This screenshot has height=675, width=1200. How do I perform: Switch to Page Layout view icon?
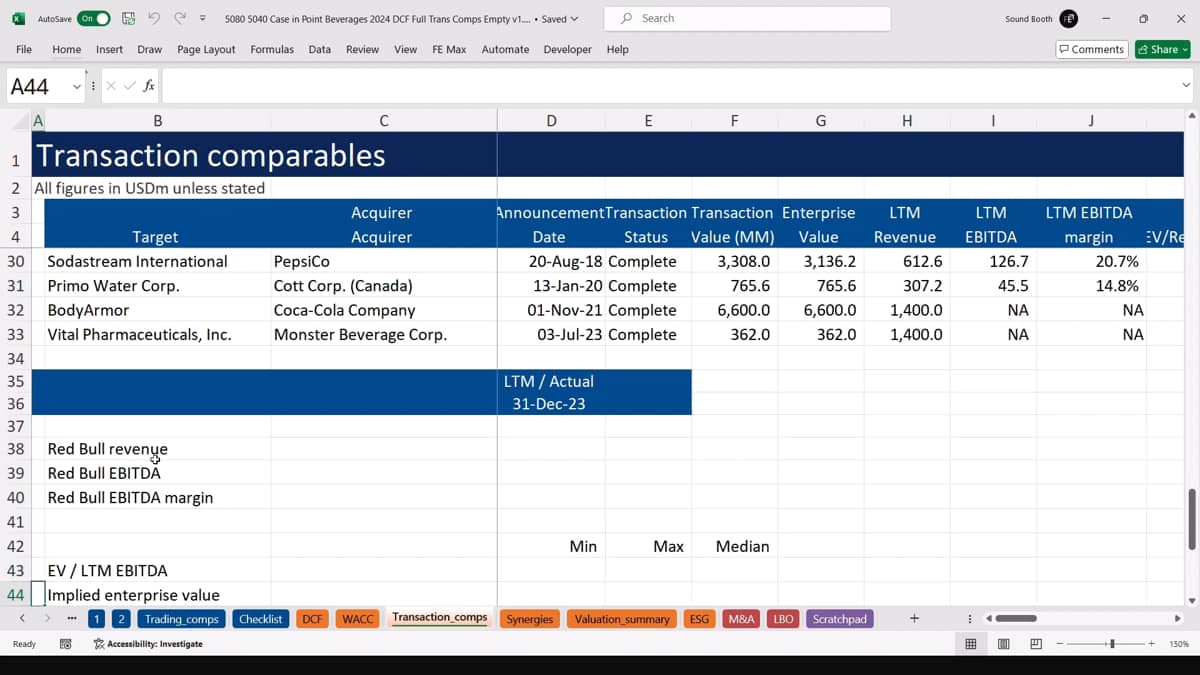coord(1003,644)
